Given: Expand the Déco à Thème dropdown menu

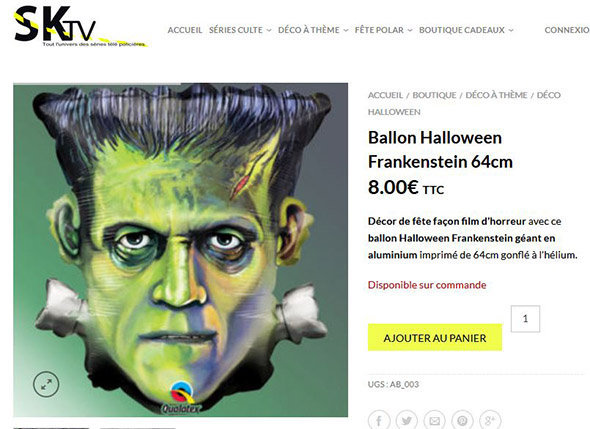Looking at the screenshot, I should pos(313,30).
